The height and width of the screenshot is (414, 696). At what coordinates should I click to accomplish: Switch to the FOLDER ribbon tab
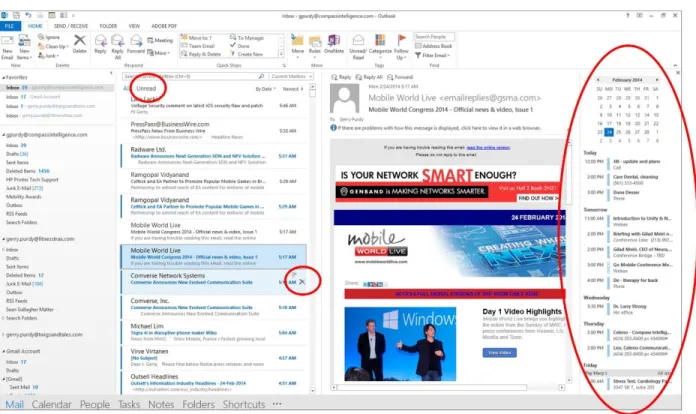point(108,26)
